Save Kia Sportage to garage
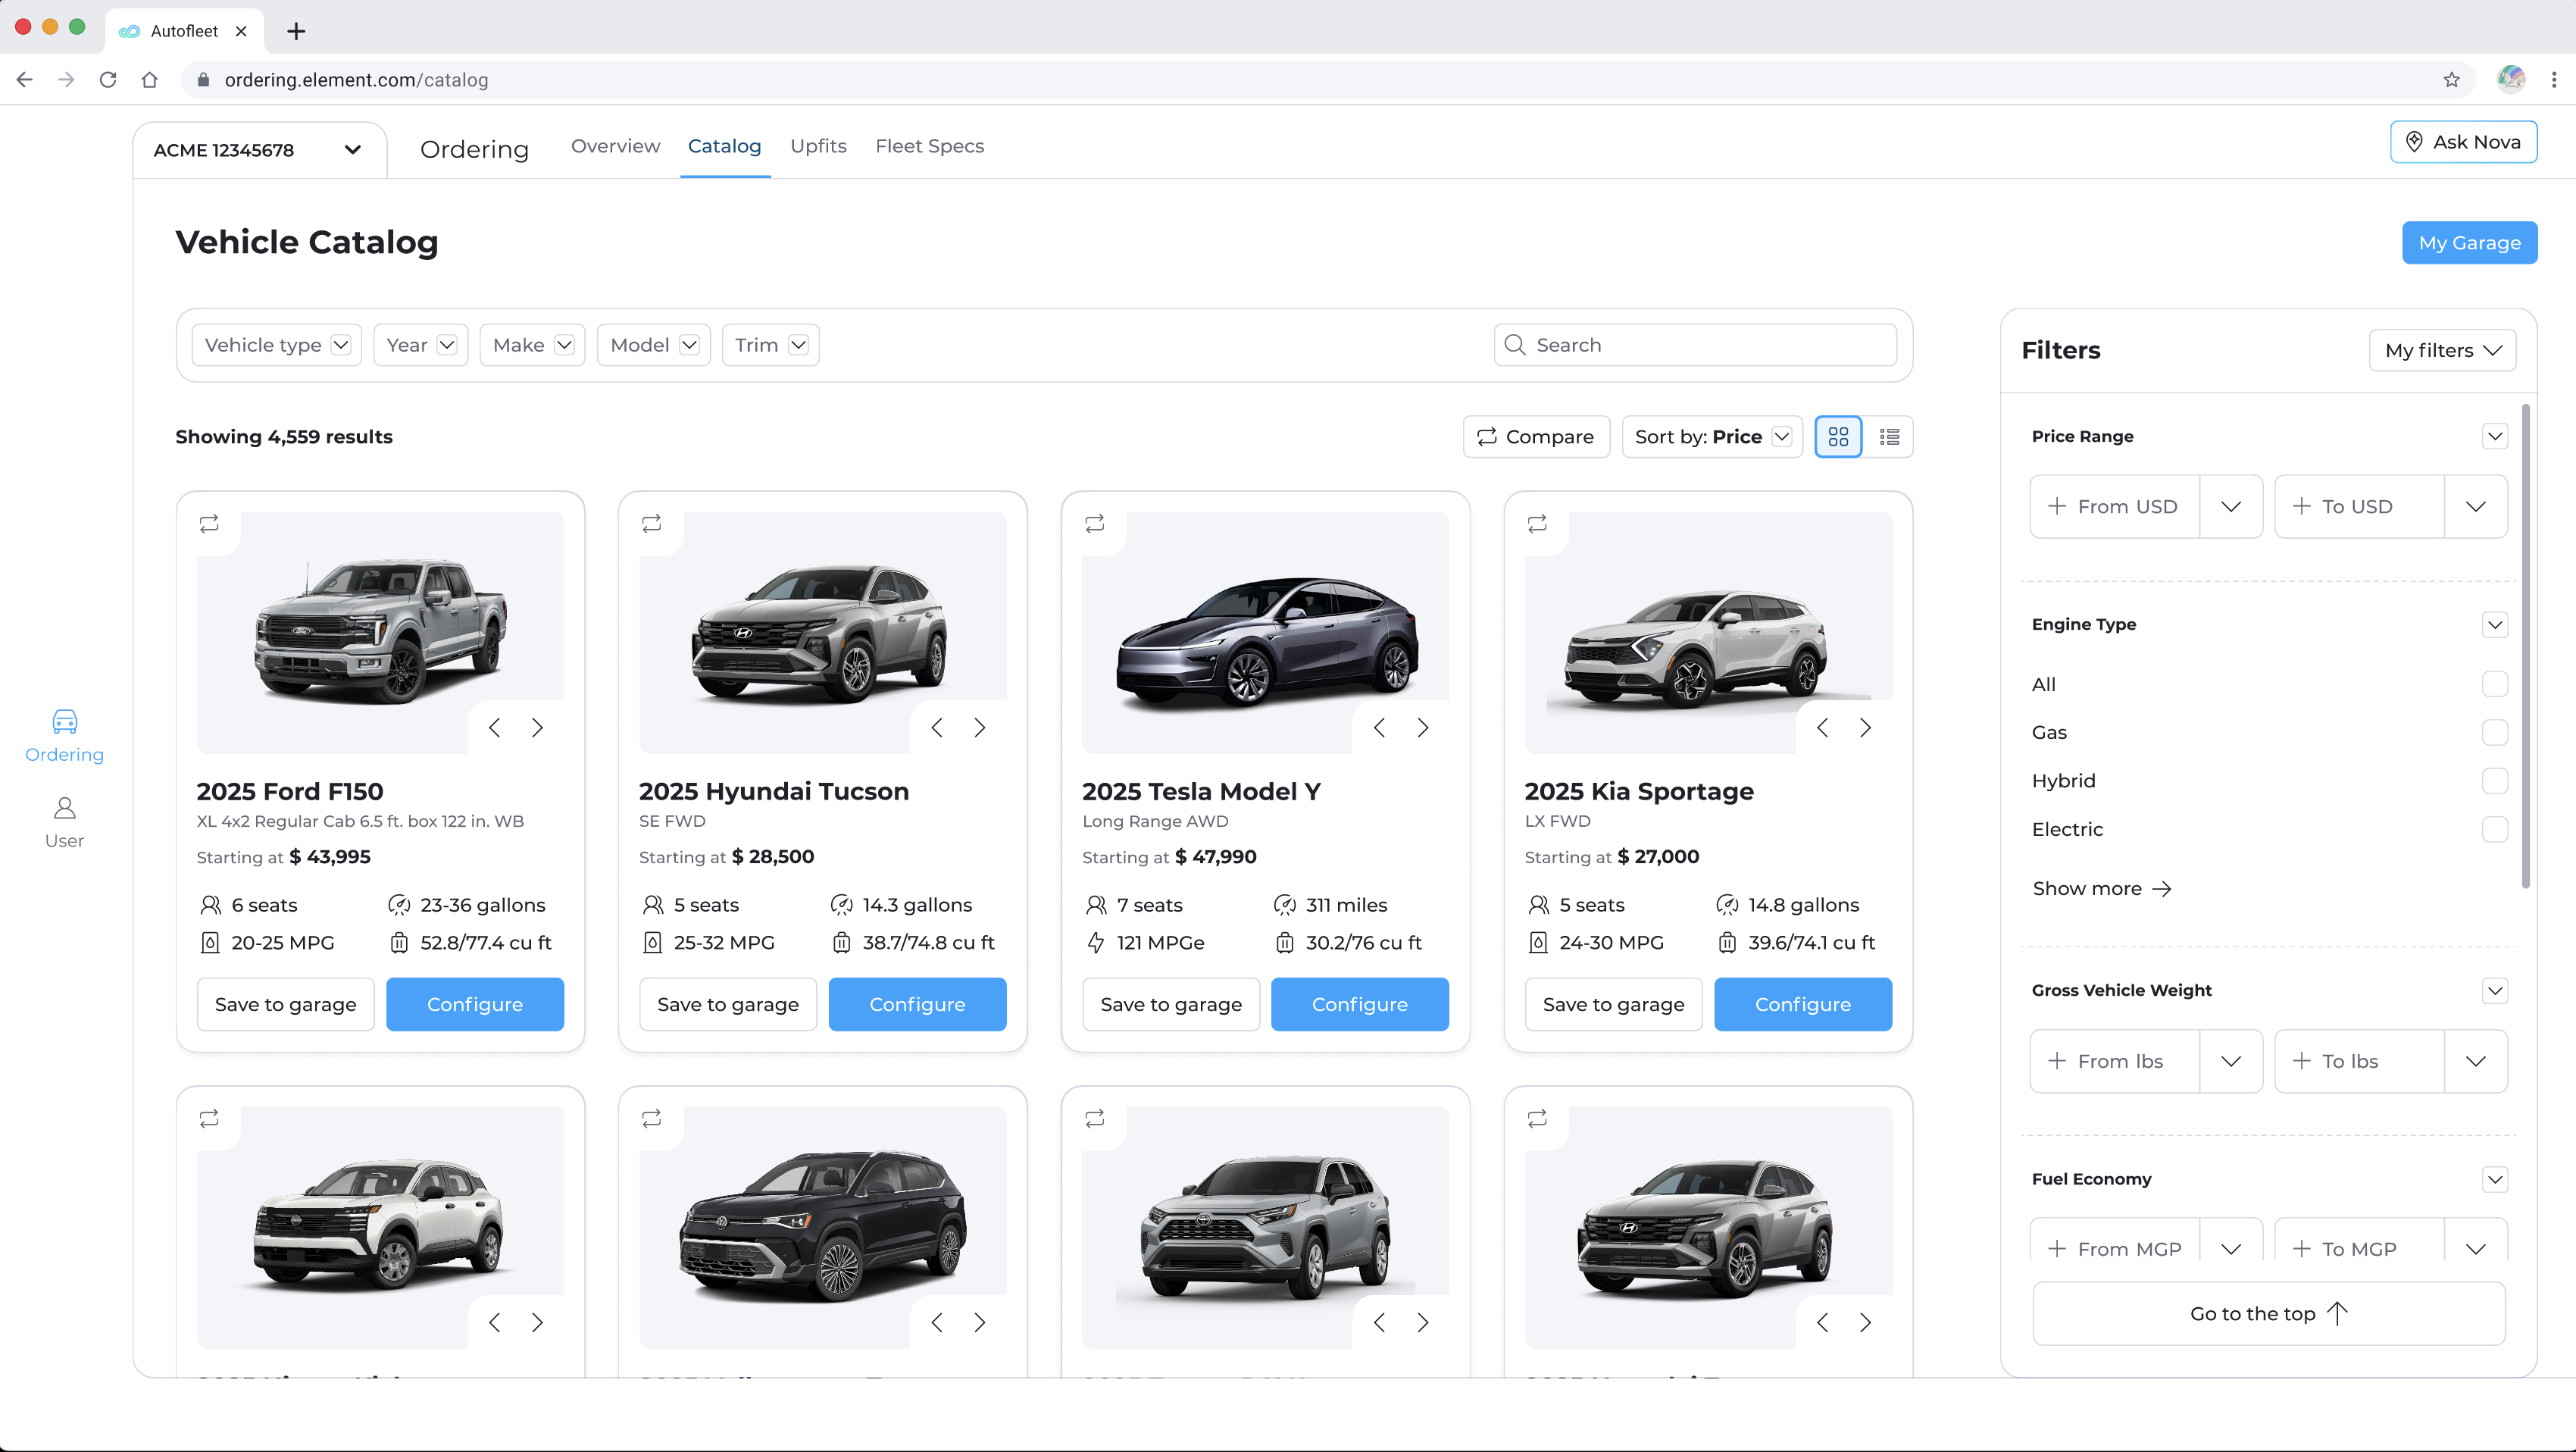This screenshot has width=2576, height=1452. coord(1613,1004)
